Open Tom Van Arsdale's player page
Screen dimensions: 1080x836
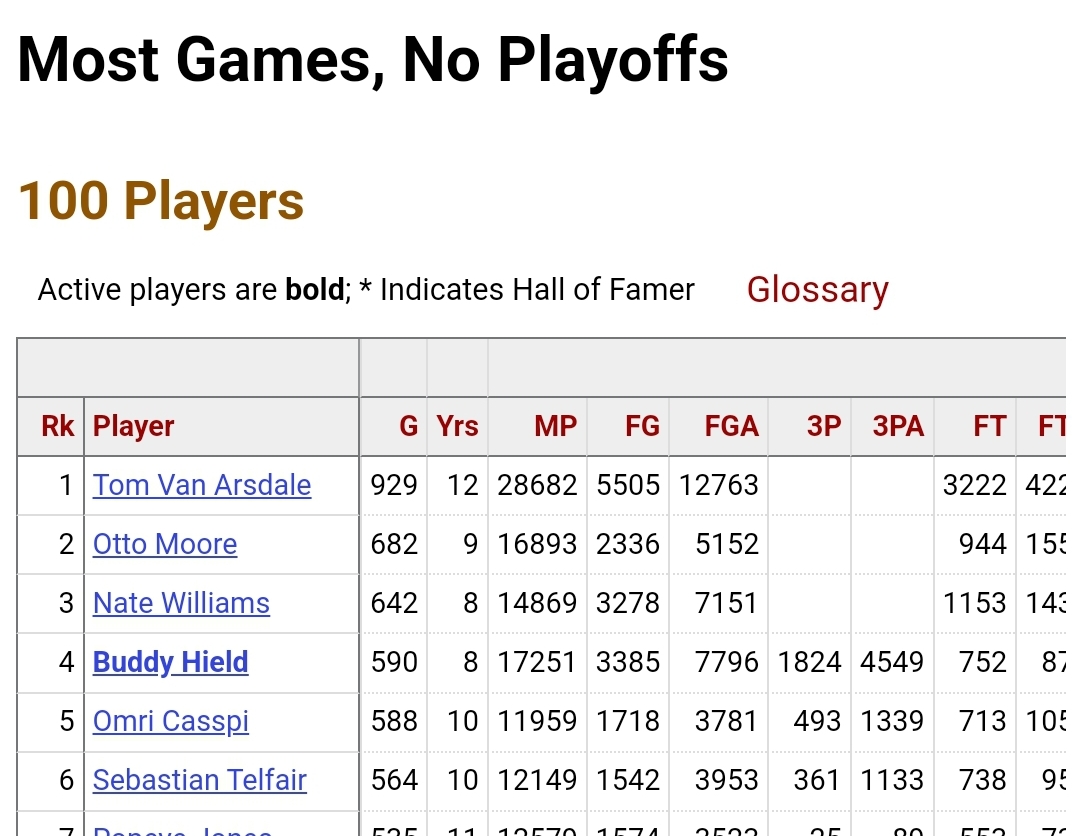tap(202, 485)
